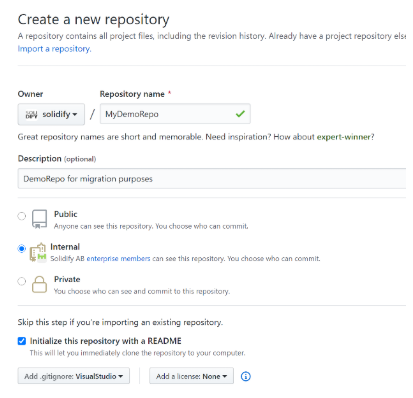Click the green checkmark in repository name
413x398 pixels.
point(240,114)
